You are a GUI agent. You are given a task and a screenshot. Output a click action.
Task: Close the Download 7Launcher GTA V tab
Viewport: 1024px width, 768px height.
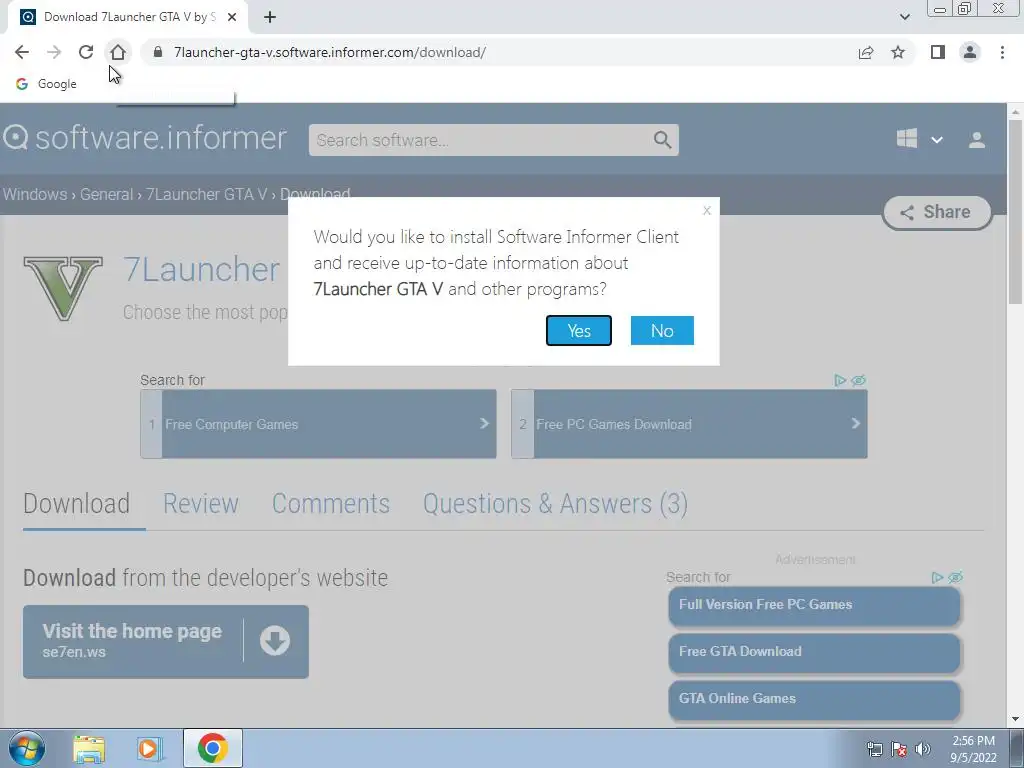[232, 17]
